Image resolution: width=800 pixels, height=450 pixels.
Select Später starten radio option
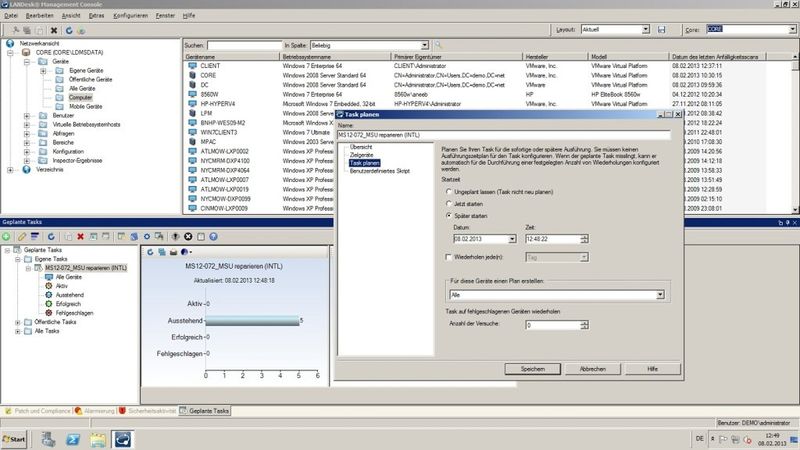pyautogui.click(x=449, y=216)
